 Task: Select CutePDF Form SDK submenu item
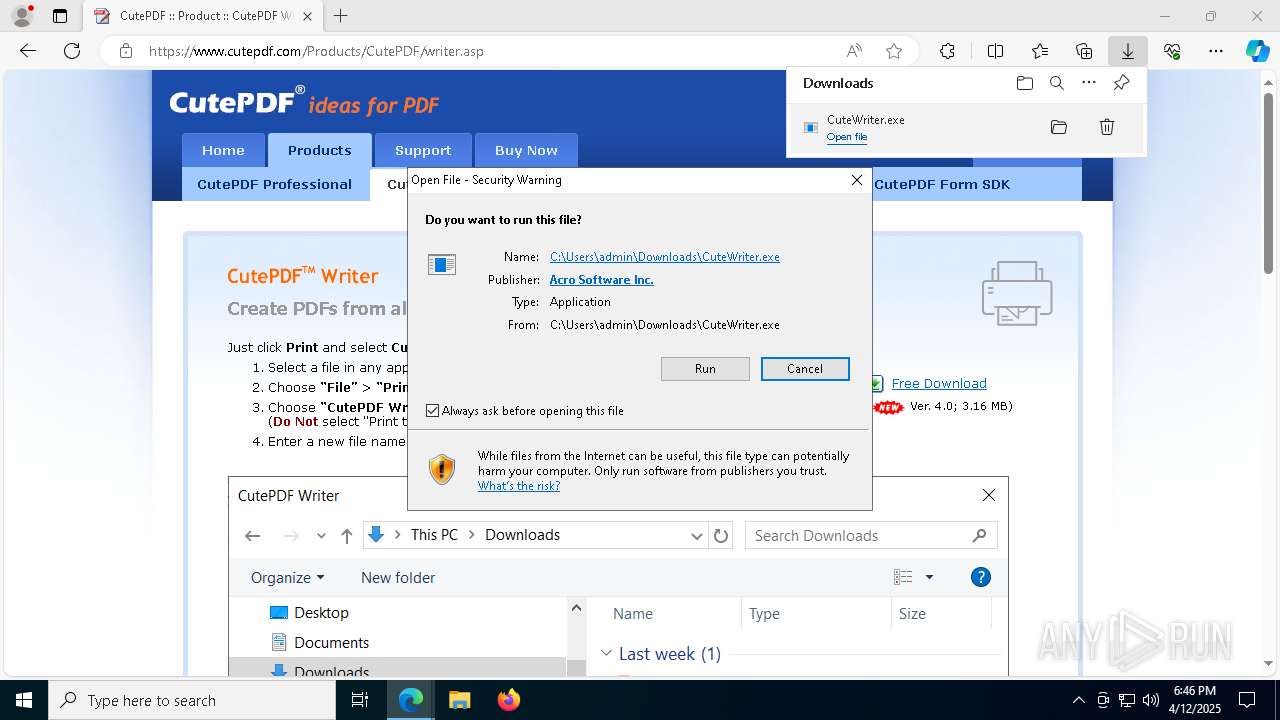click(942, 184)
